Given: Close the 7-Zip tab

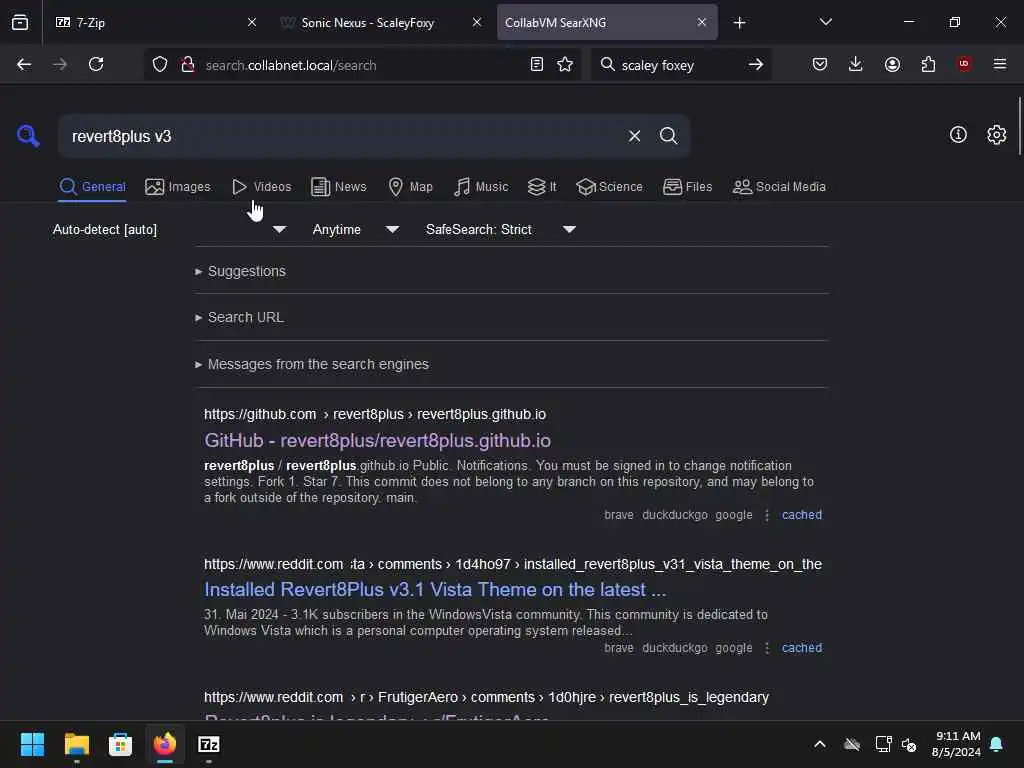Looking at the screenshot, I should (x=252, y=22).
